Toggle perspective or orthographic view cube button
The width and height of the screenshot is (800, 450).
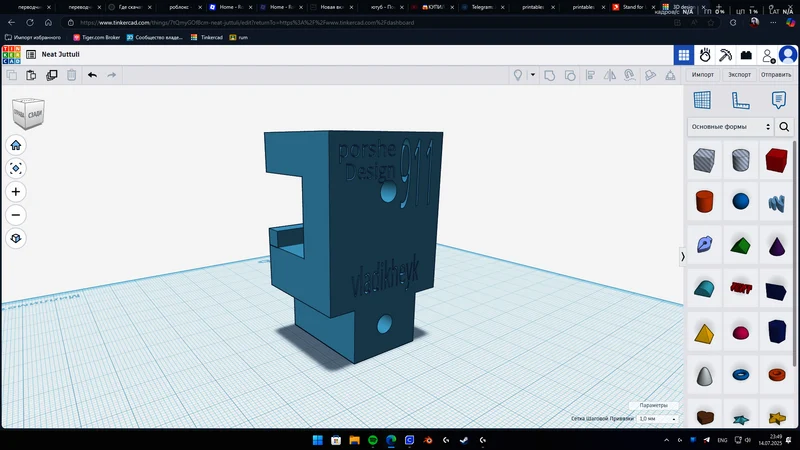tap(16, 238)
